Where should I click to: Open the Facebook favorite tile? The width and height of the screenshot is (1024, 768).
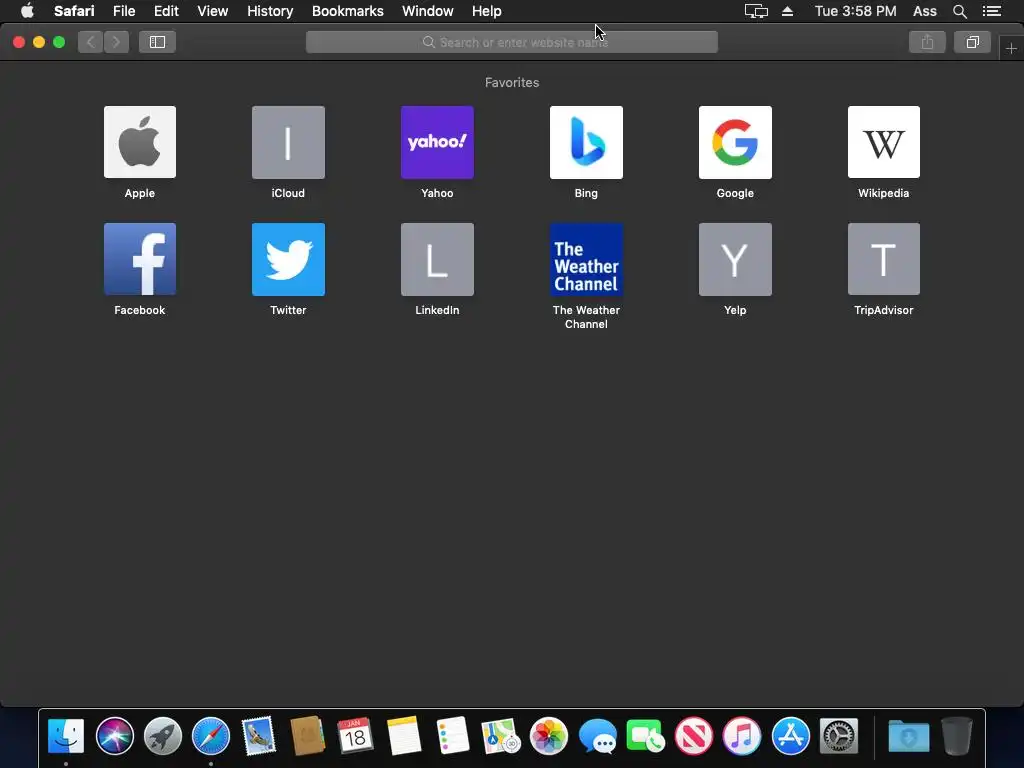coord(140,259)
